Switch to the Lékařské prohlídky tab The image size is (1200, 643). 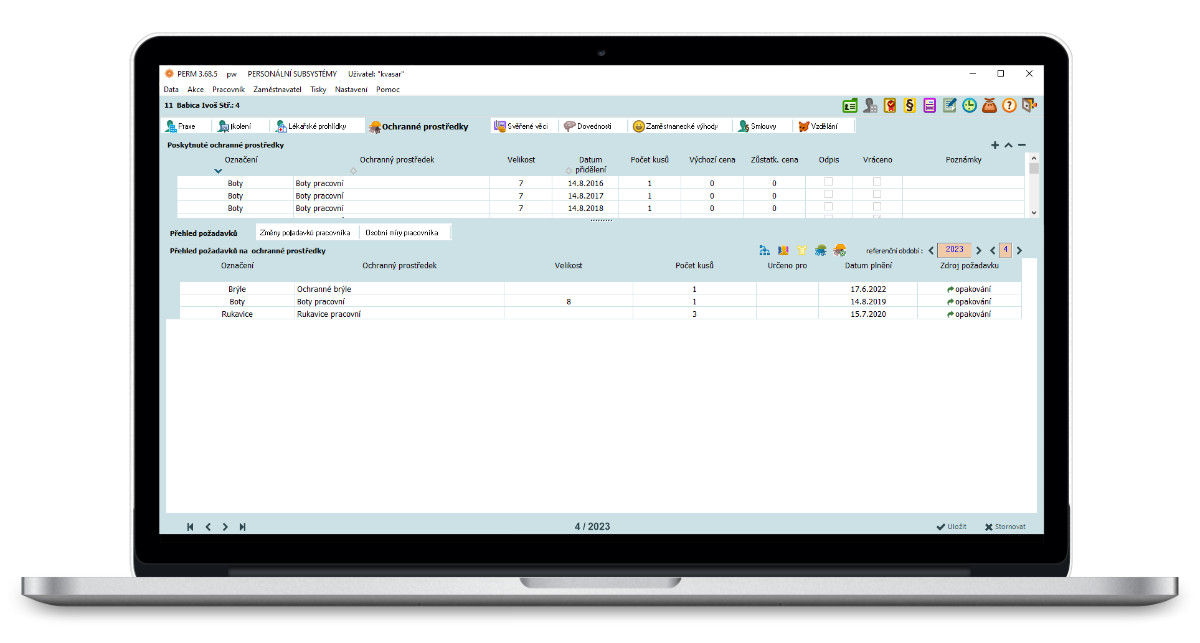coord(312,127)
